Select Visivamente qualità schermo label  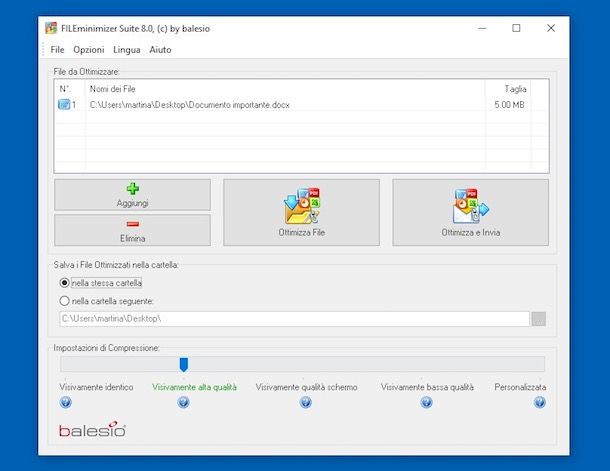point(307,387)
